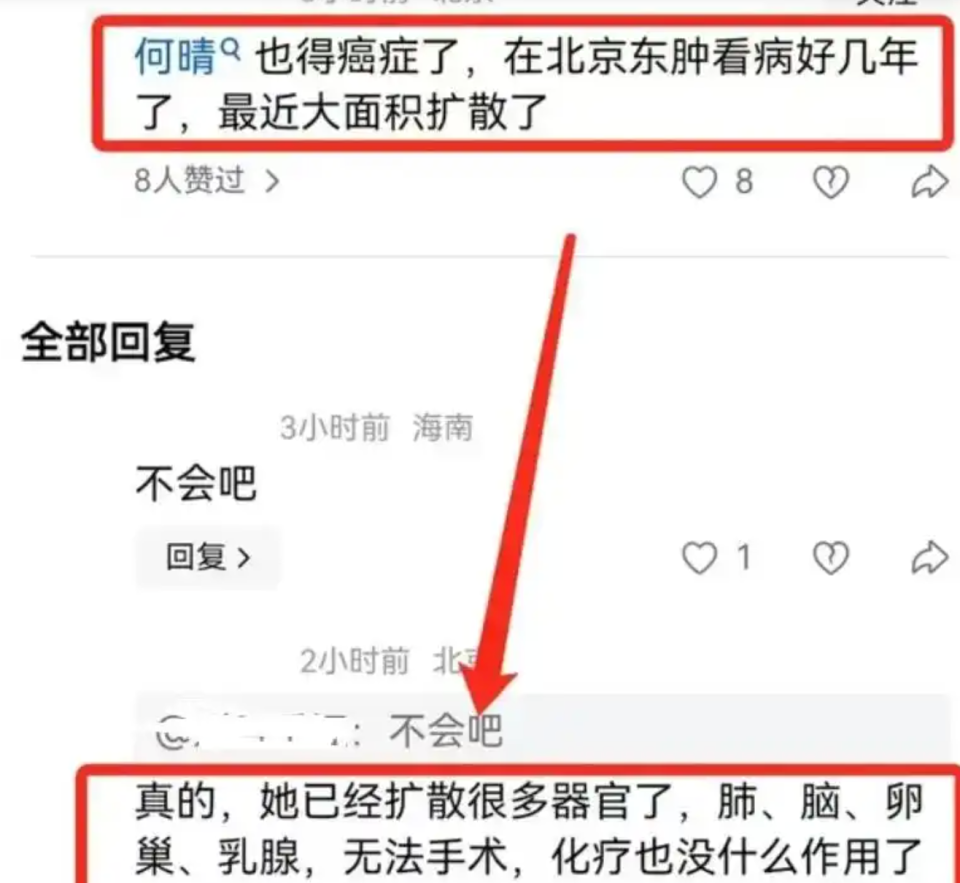Tap the 2小时前 timestamp of the second reply
The width and height of the screenshot is (960, 883).
(x=354, y=661)
